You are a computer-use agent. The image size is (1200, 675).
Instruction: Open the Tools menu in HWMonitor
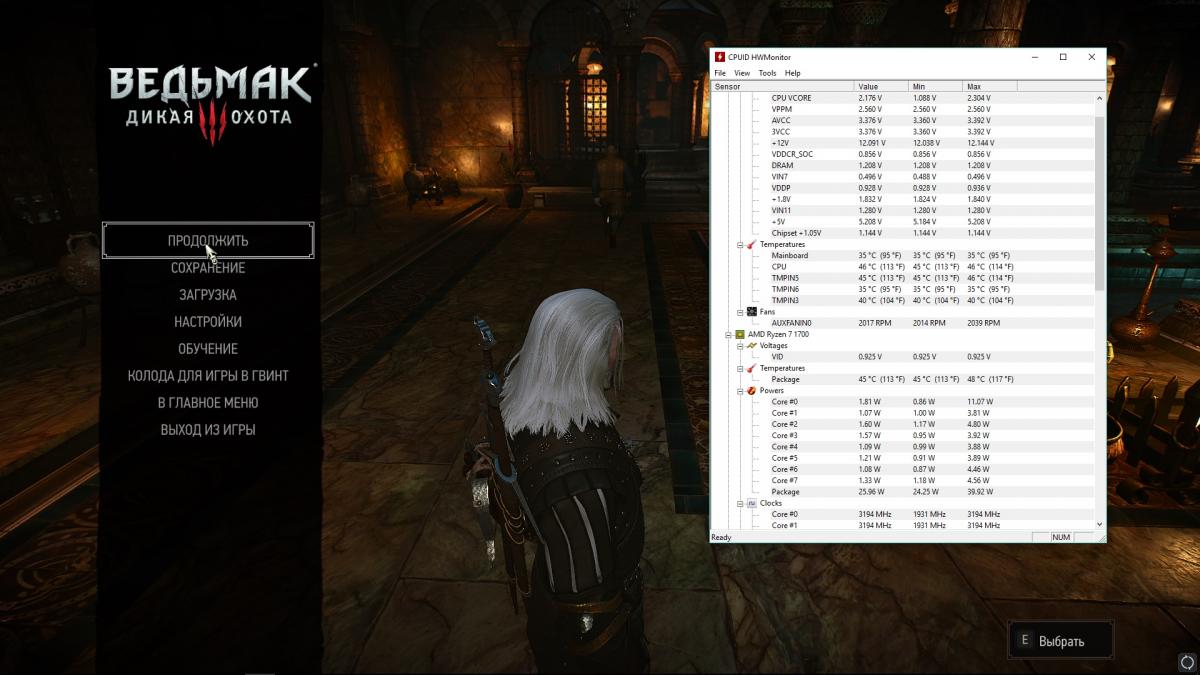pos(767,73)
